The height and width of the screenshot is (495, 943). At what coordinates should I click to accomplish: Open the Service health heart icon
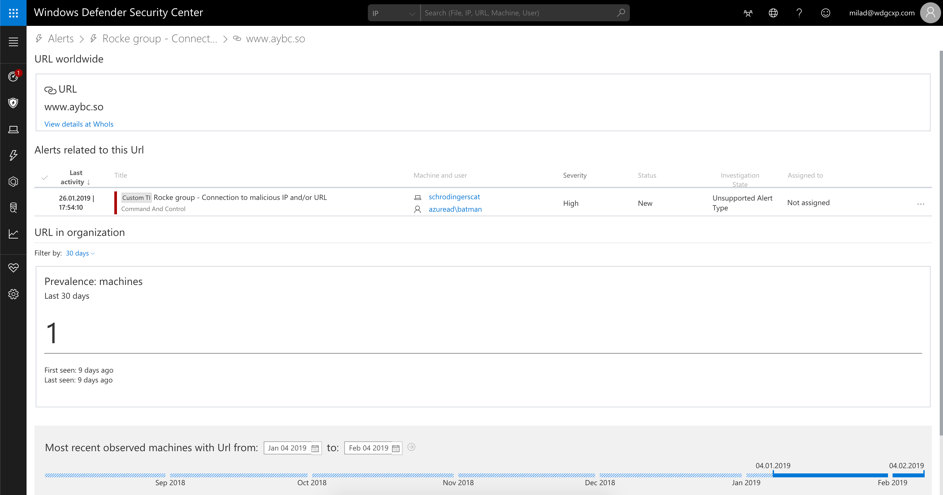coord(13,268)
